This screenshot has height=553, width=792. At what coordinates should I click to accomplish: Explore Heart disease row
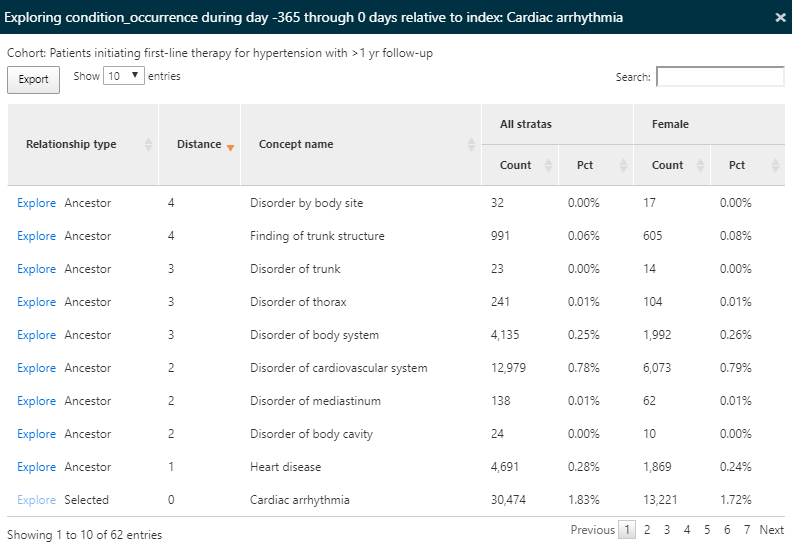click(36, 467)
